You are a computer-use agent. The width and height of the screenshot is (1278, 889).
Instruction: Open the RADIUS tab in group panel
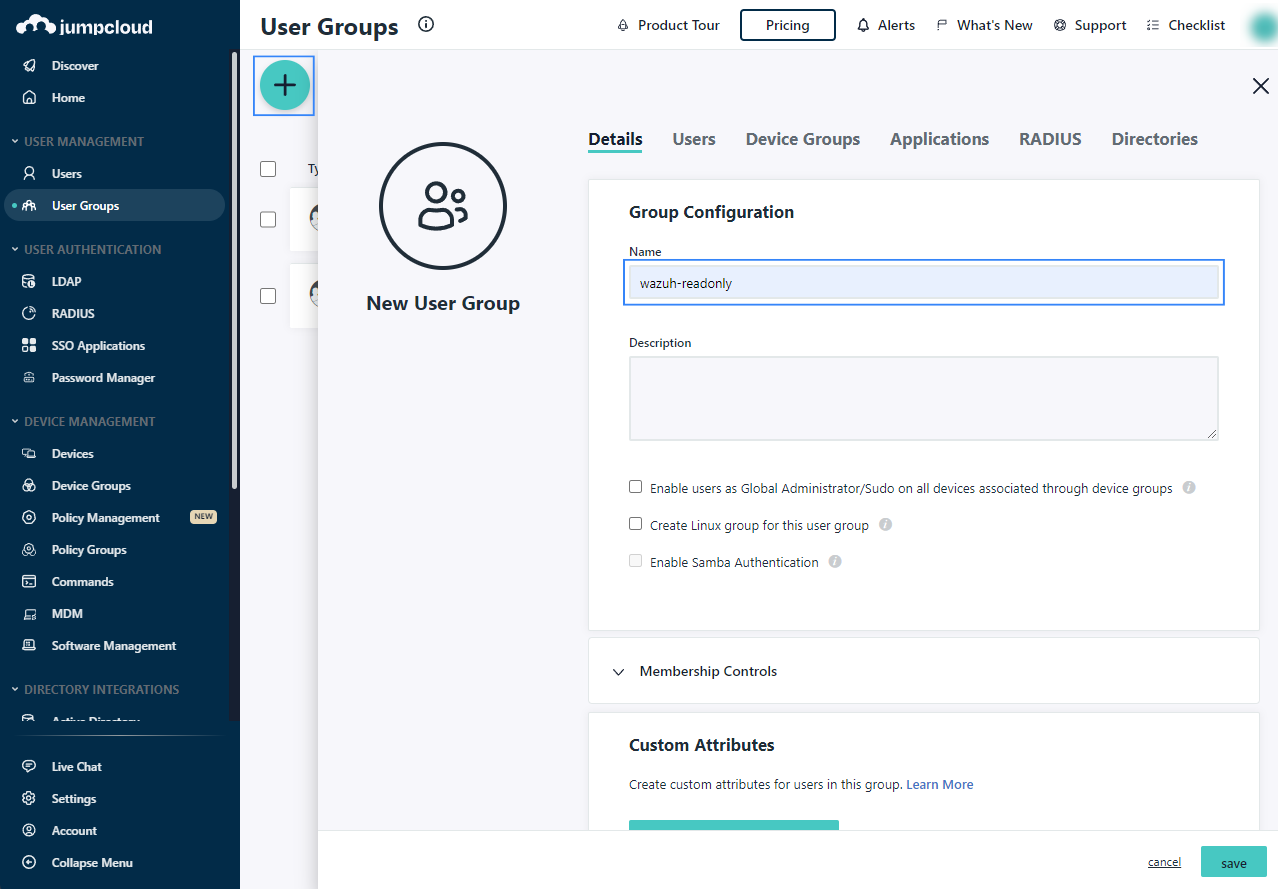click(1050, 140)
